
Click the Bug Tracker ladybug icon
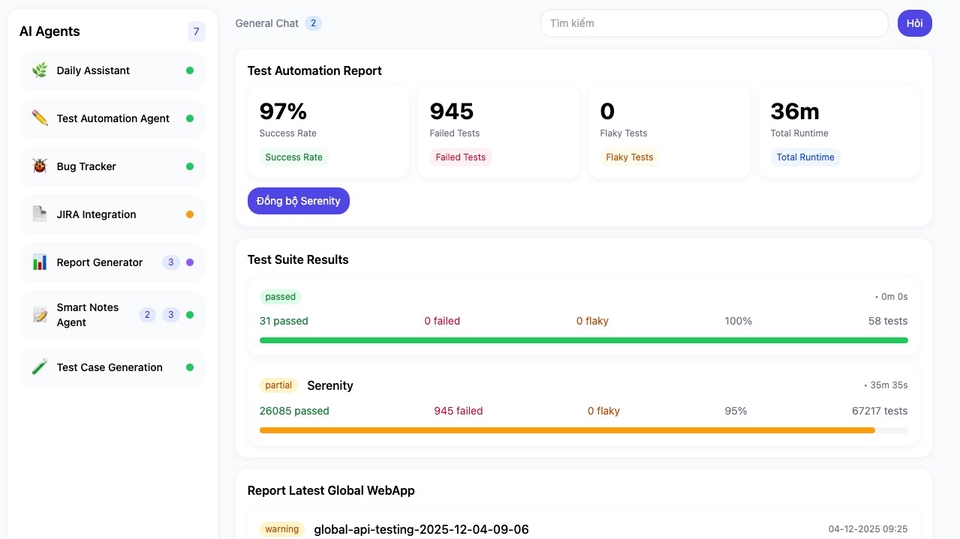click(40, 167)
